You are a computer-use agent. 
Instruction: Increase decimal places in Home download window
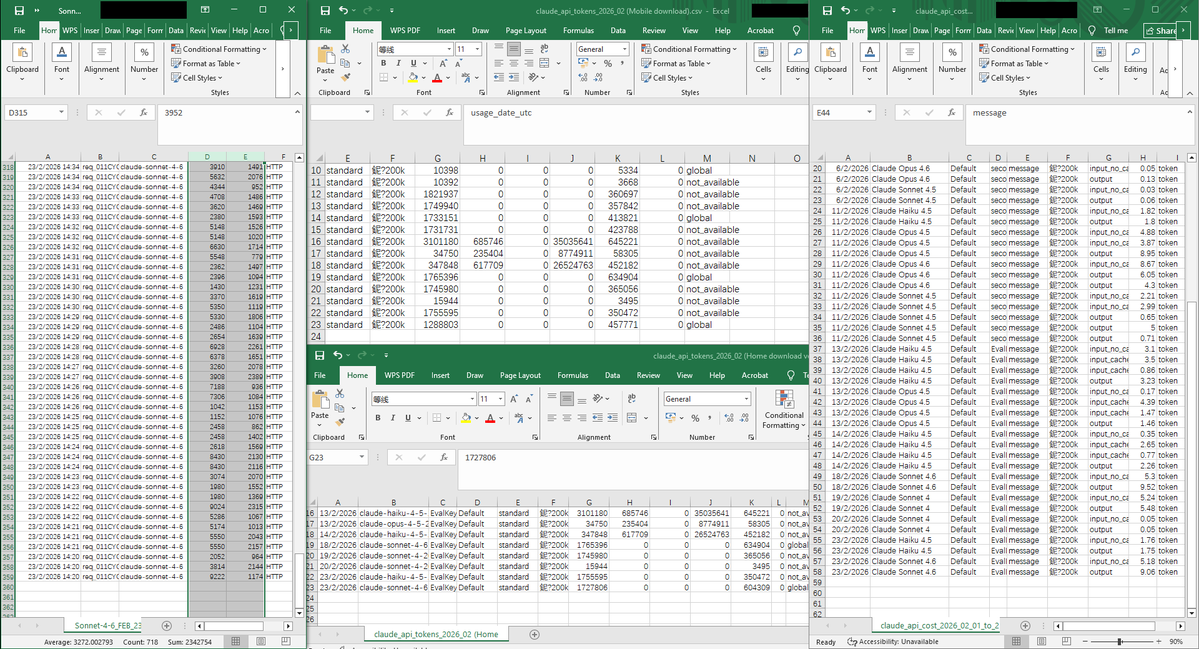(729, 418)
